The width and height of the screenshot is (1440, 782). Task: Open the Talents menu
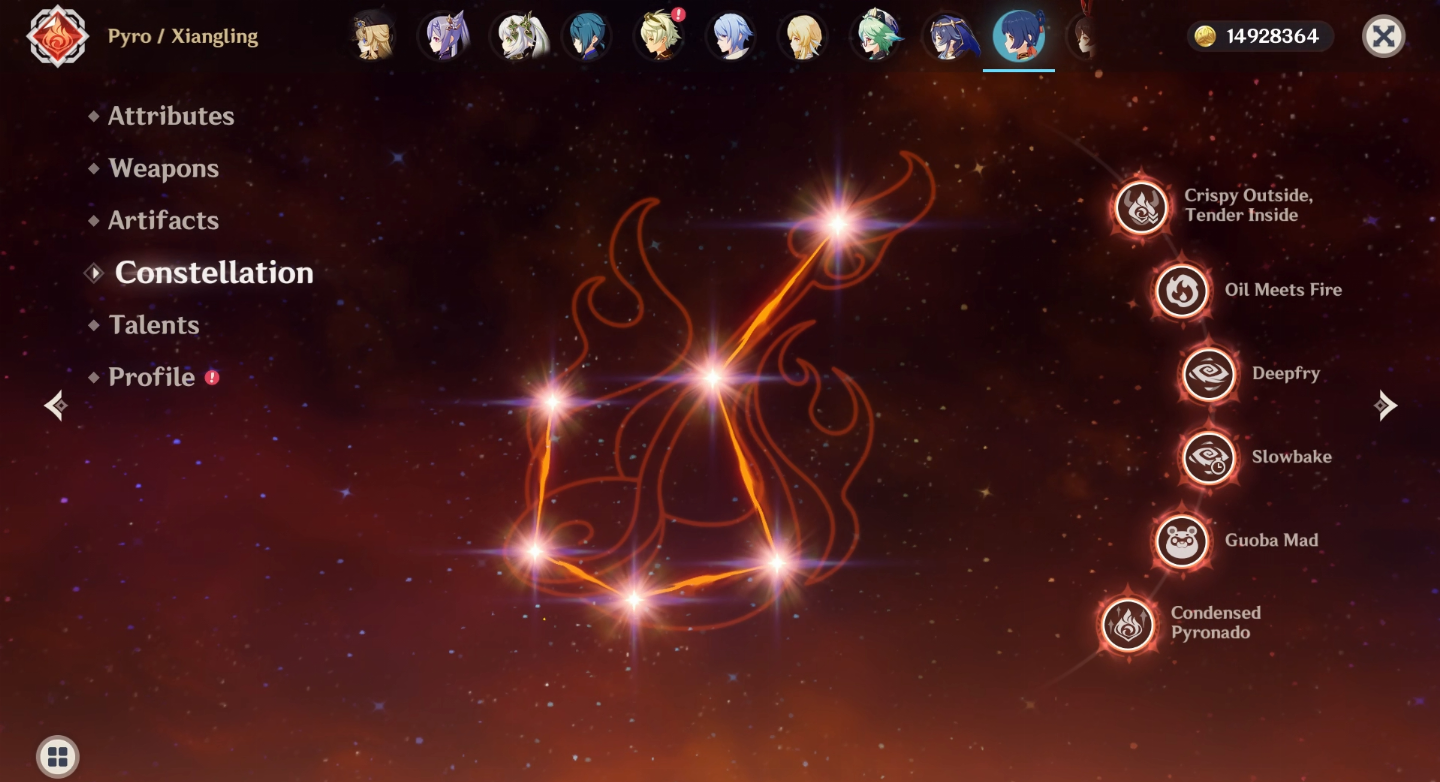coord(154,325)
